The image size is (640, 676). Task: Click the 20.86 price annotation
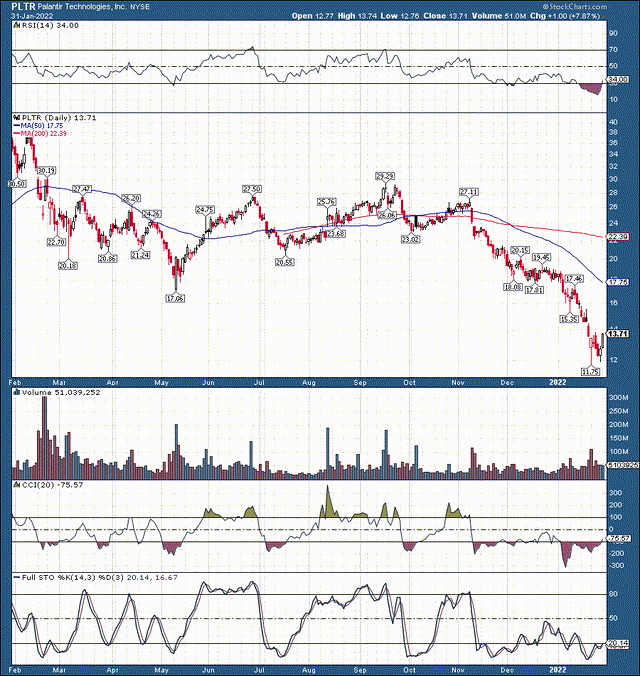click(x=107, y=259)
